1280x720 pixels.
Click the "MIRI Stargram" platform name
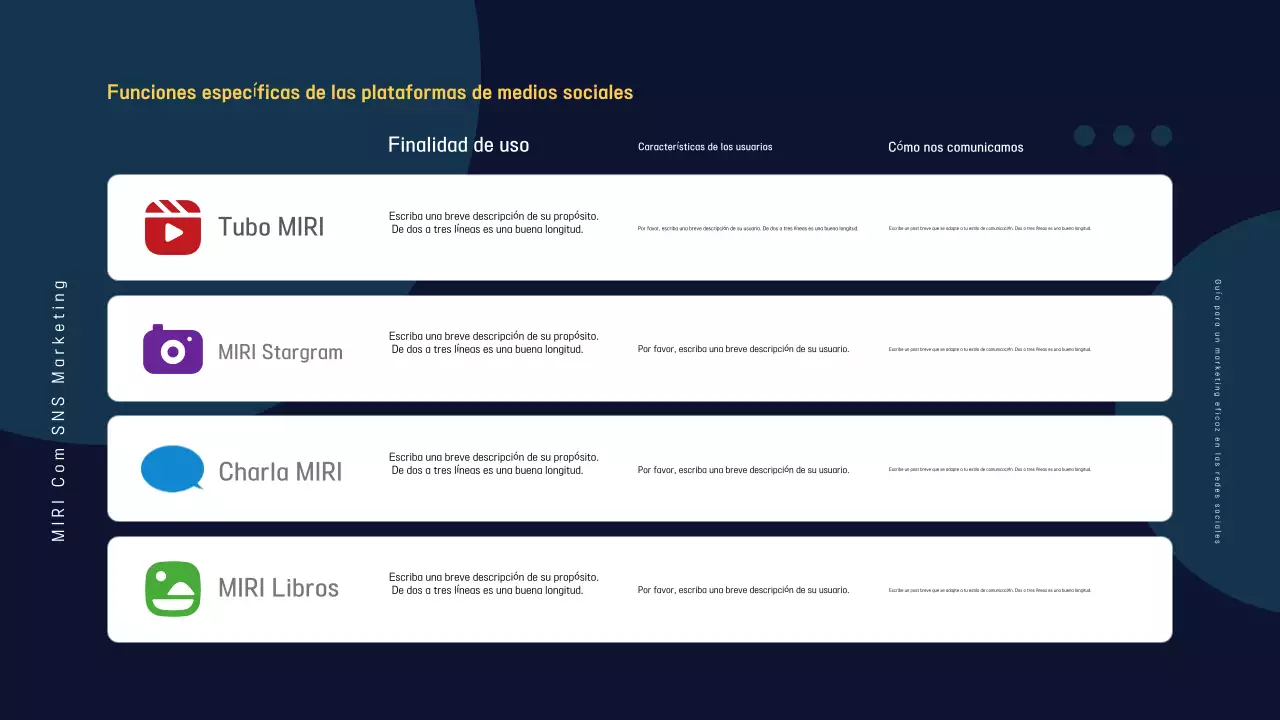click(x=280, y=352)
